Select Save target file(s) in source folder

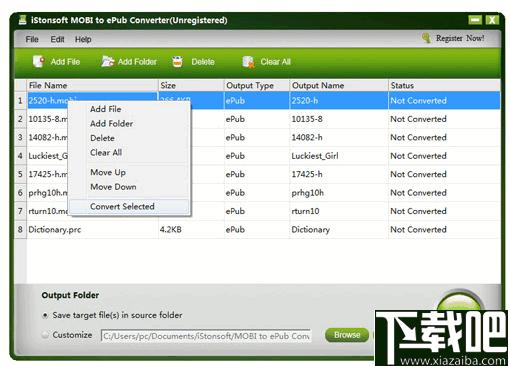[x=45, y=315]
